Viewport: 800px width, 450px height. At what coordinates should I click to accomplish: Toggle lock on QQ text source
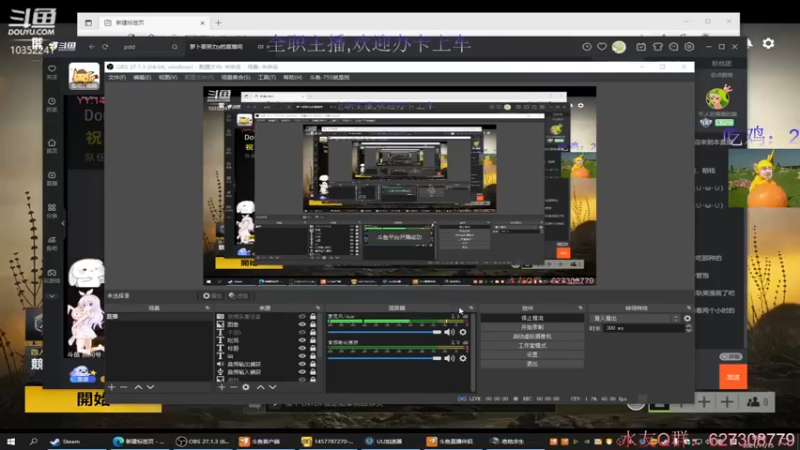pyautogui.click(x=313, y=356)
